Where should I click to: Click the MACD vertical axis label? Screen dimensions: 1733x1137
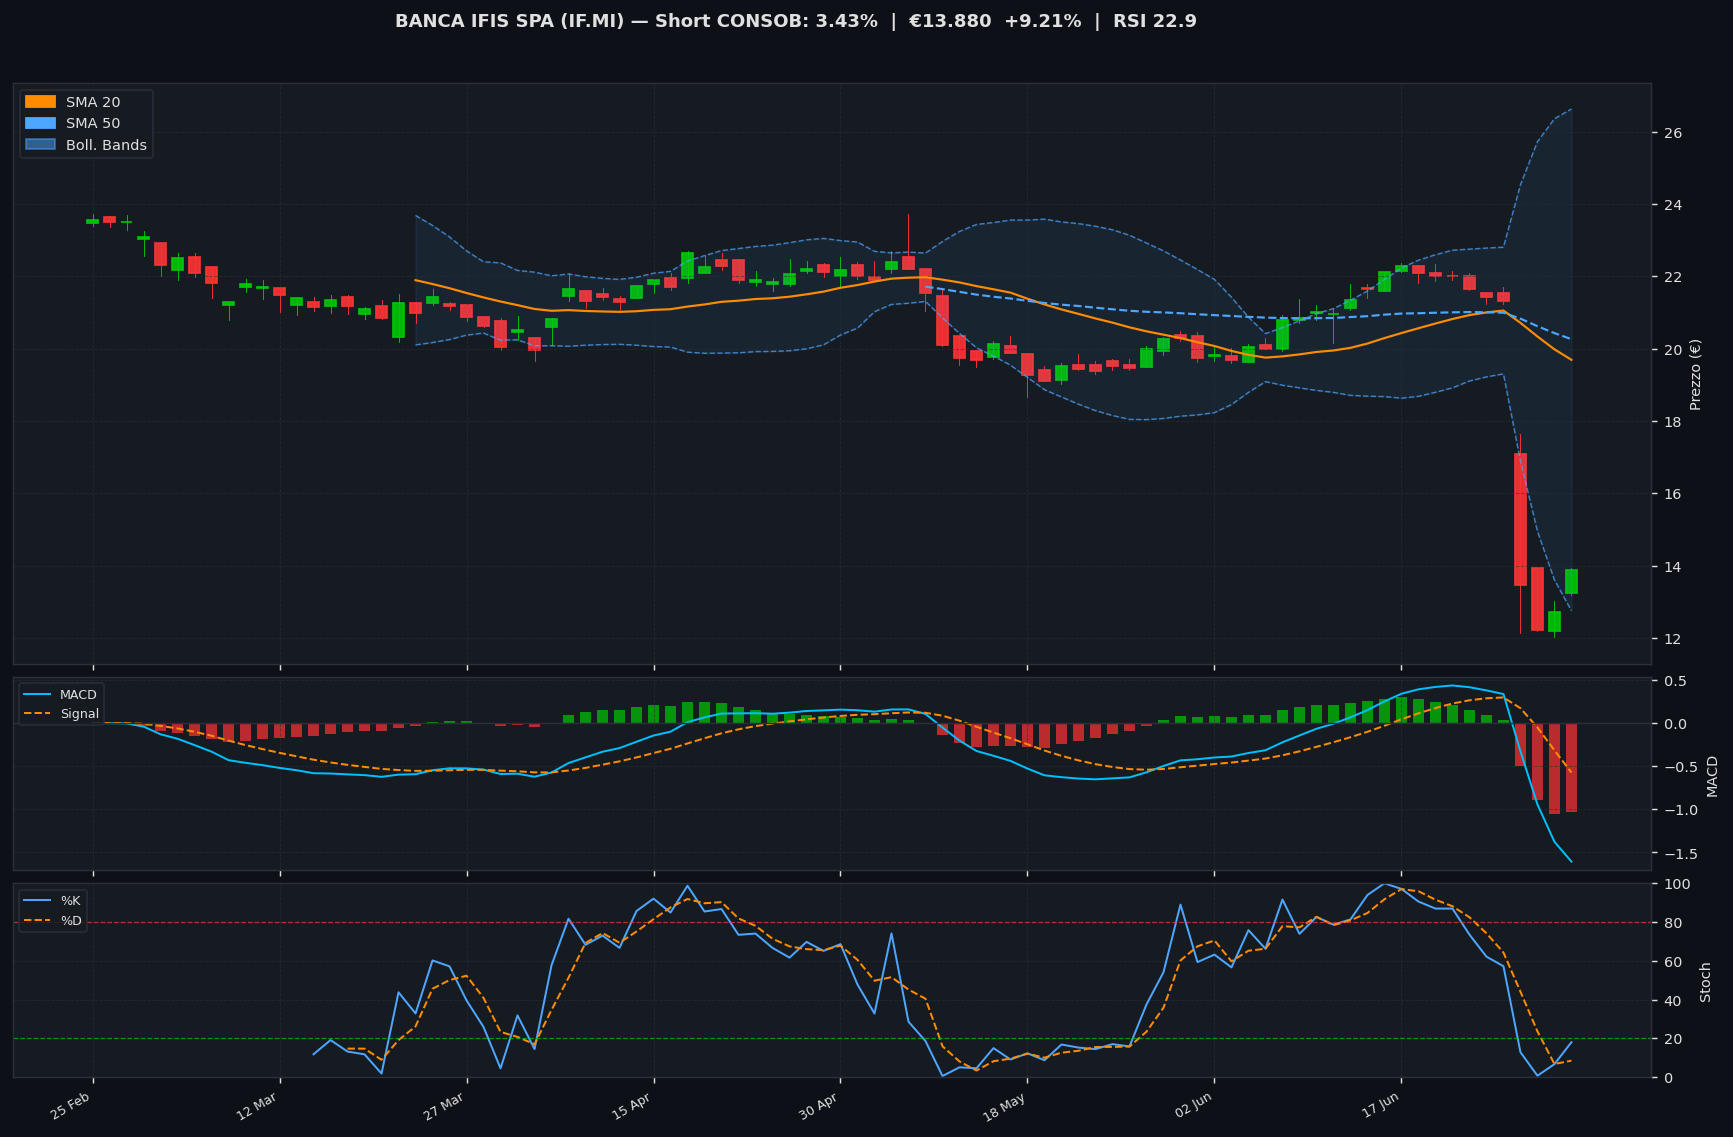1711,775
